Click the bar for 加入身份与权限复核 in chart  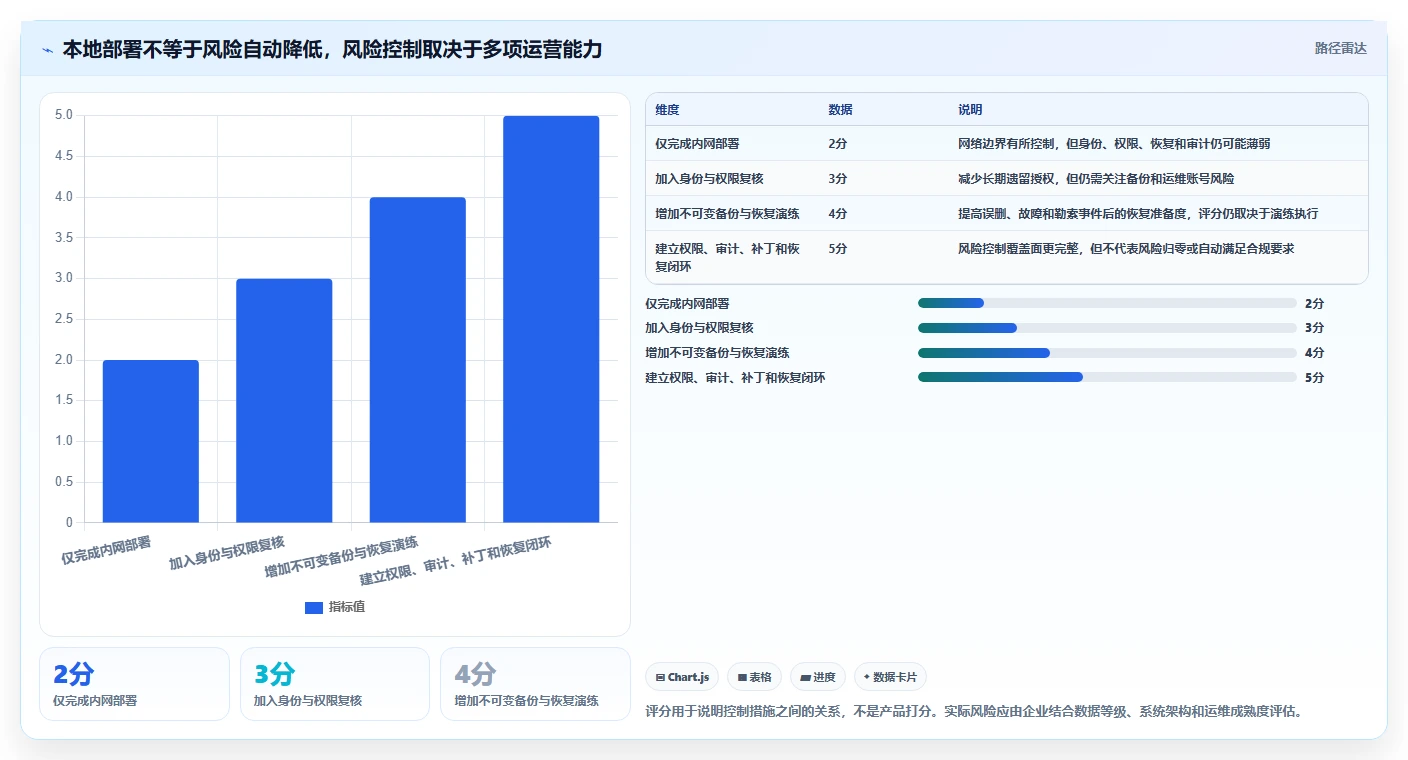(284, 400)
